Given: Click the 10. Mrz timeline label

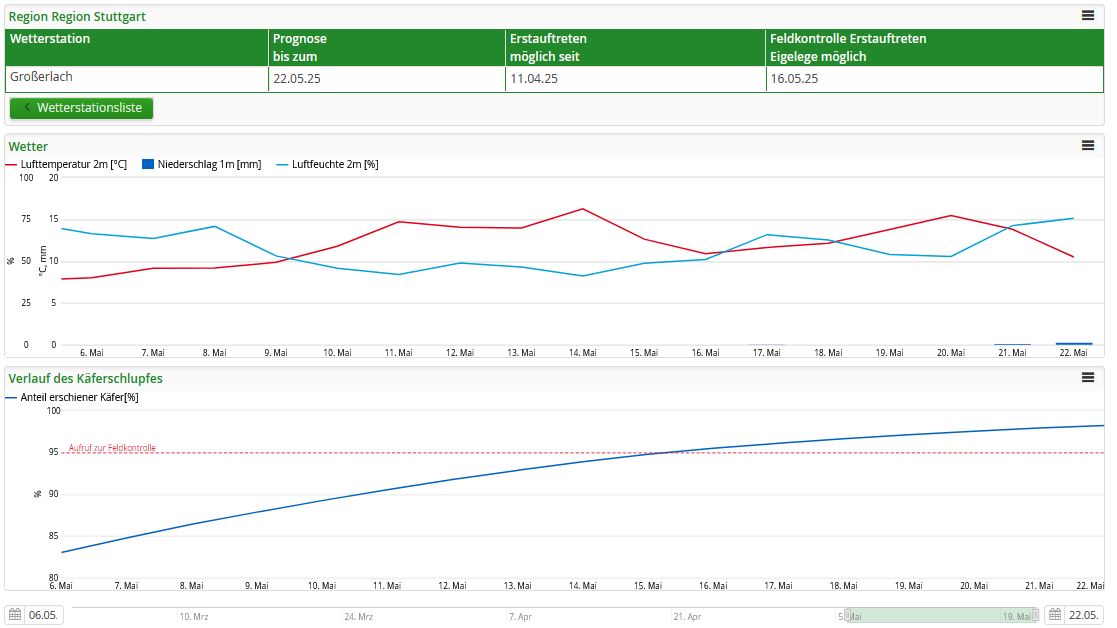Looking at the screenshot, I should click(193, 617).
